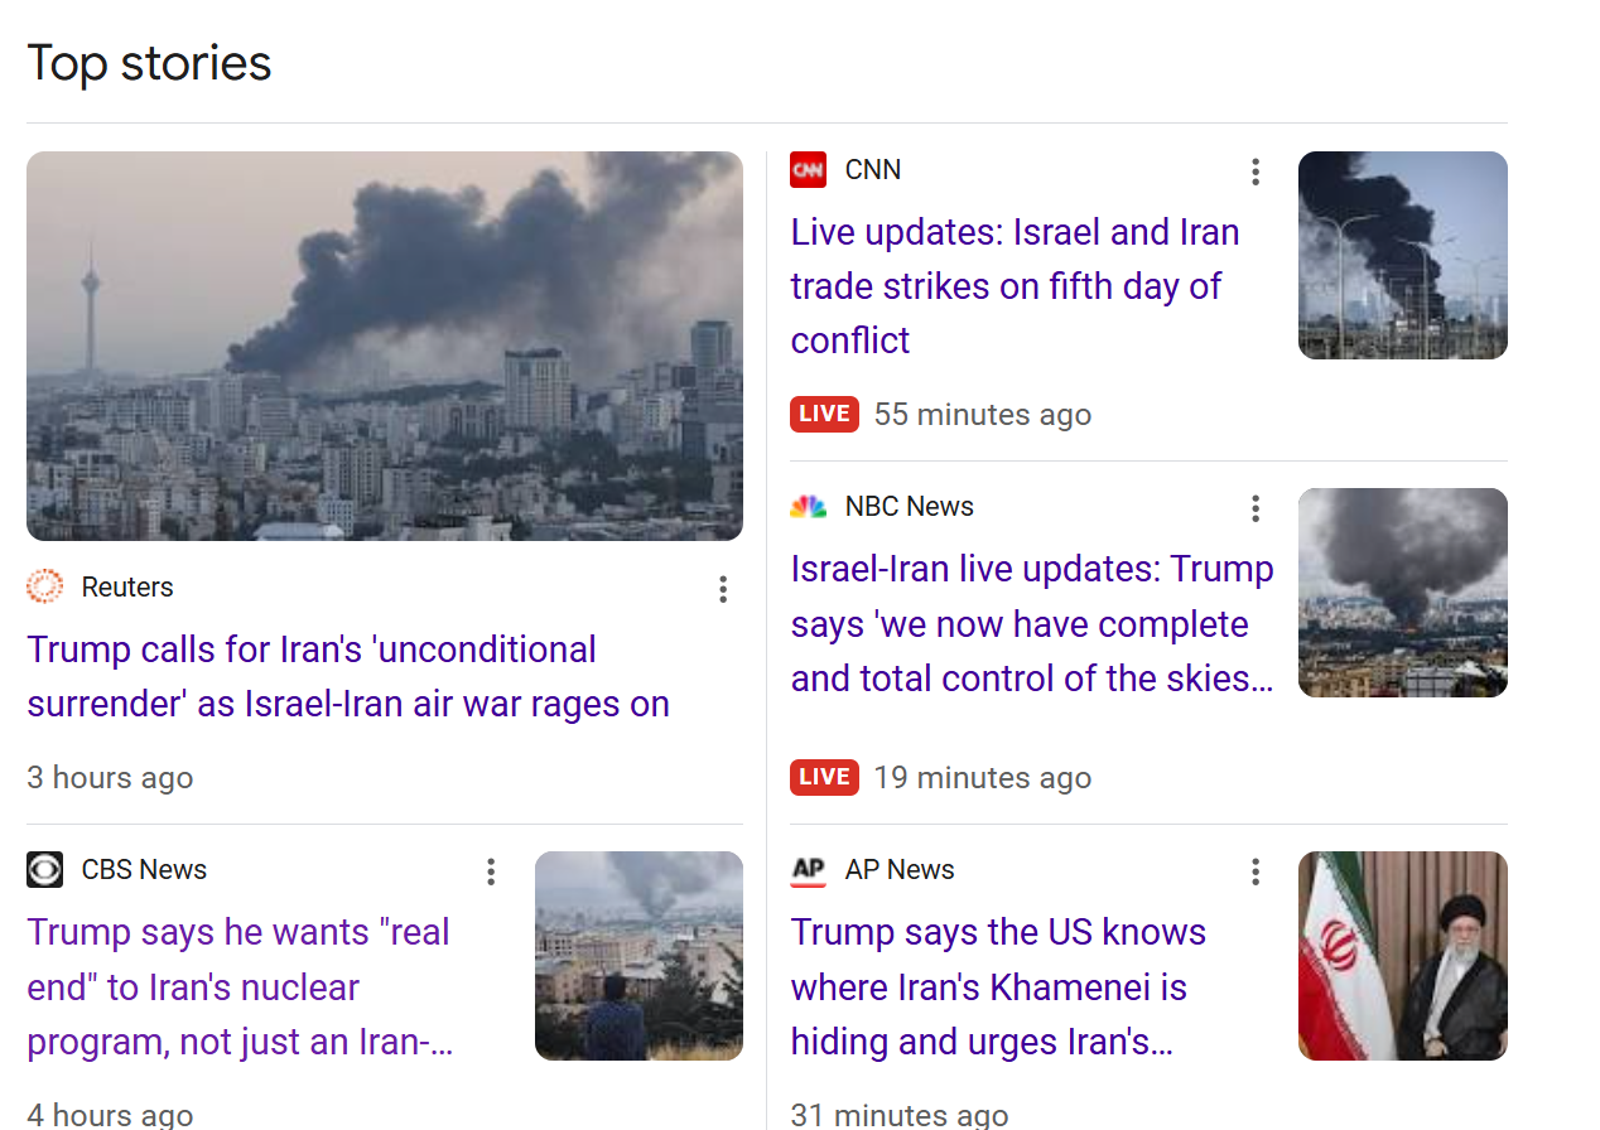Click the NBC News peacock icon
The width and height of the screenshot is (1600, 1130).
coord(808,507)
